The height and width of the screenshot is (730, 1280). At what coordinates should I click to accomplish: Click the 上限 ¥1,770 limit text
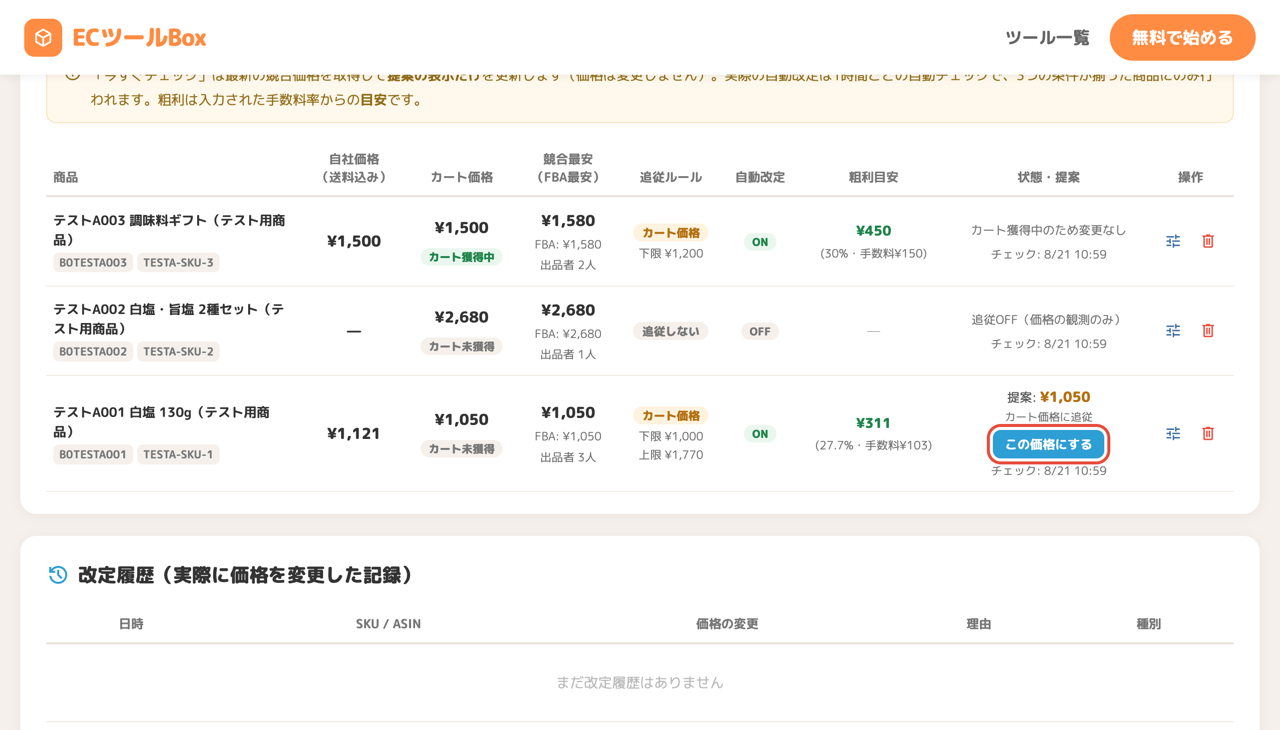tap(671, 455)
